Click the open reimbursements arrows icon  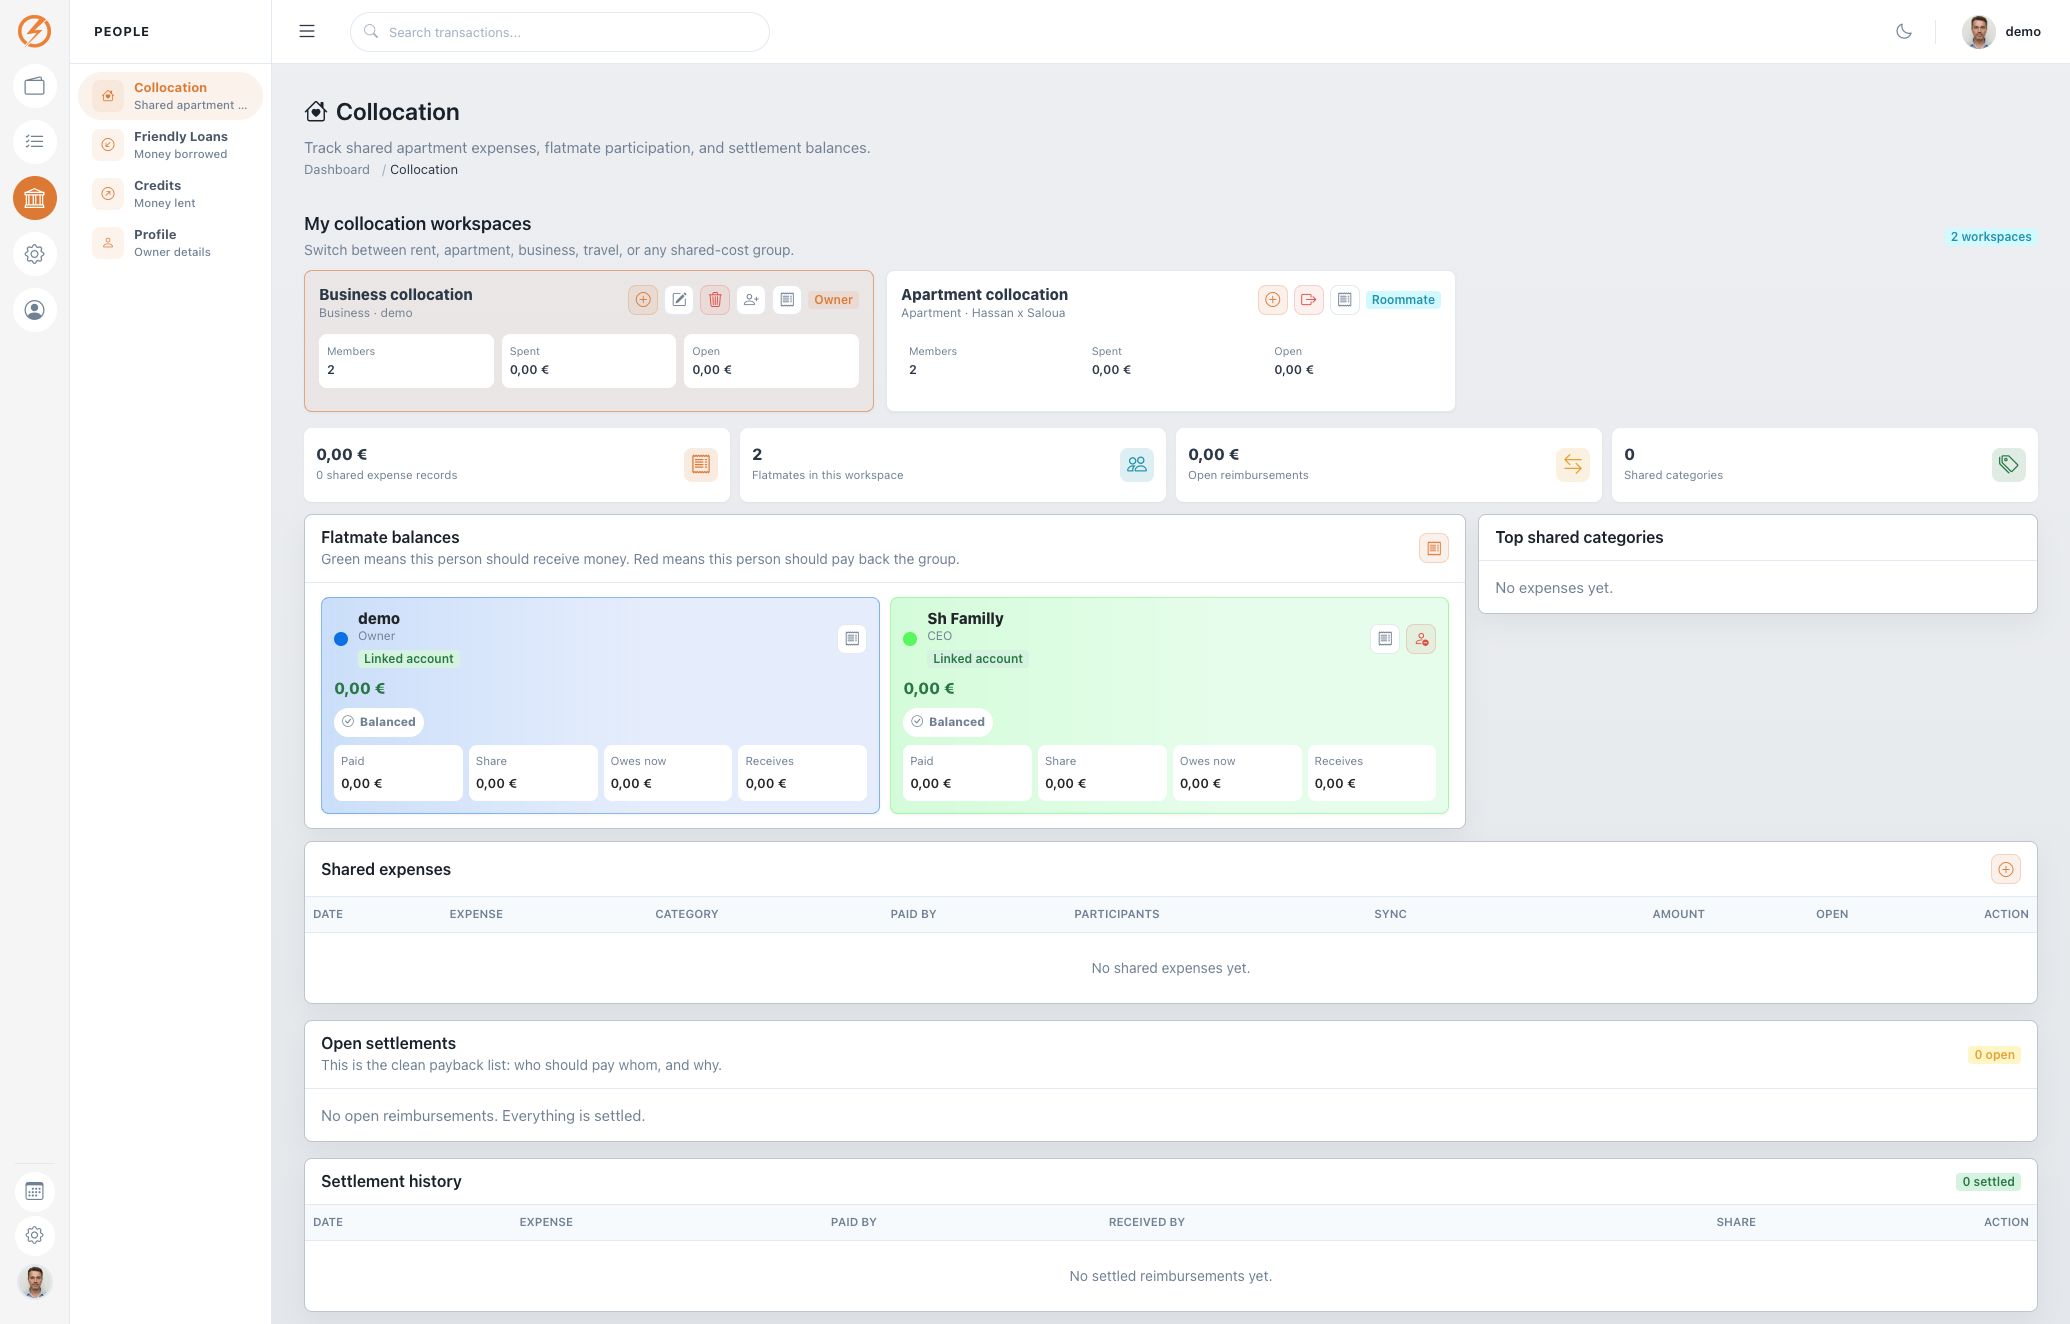click(x=1573, y=464)
